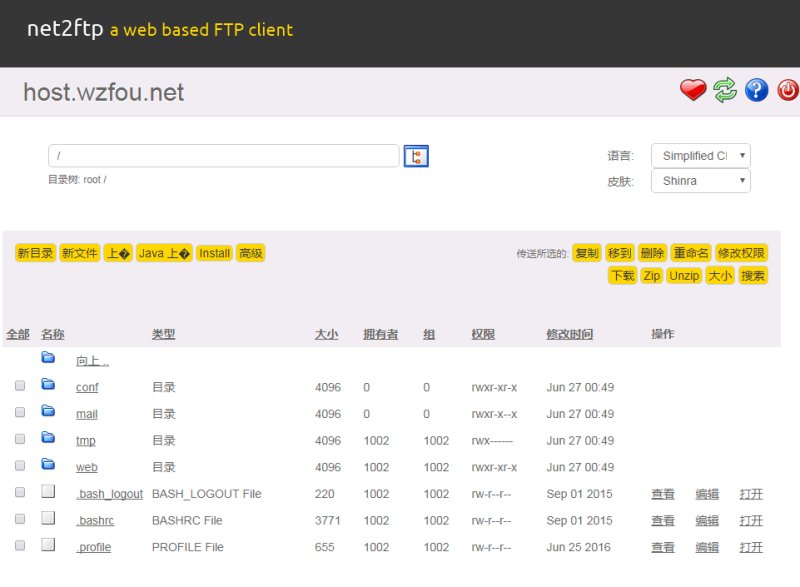This screenshot has width=800, height=587.
Task: Click the 下载 download button
Action: tap(622, 276)
